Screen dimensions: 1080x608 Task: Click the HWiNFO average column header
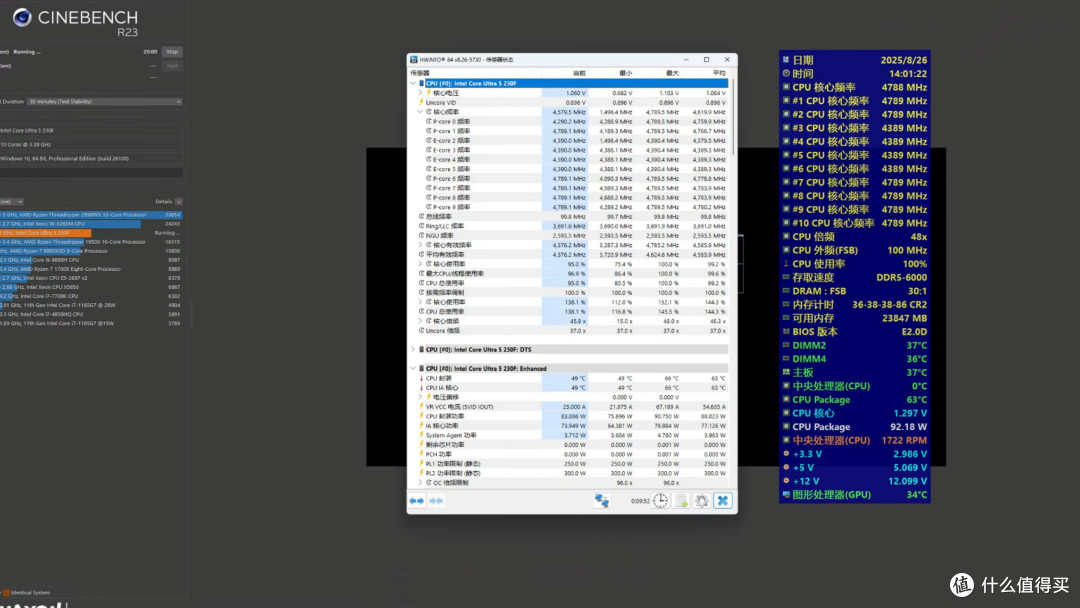coord(705,73)
